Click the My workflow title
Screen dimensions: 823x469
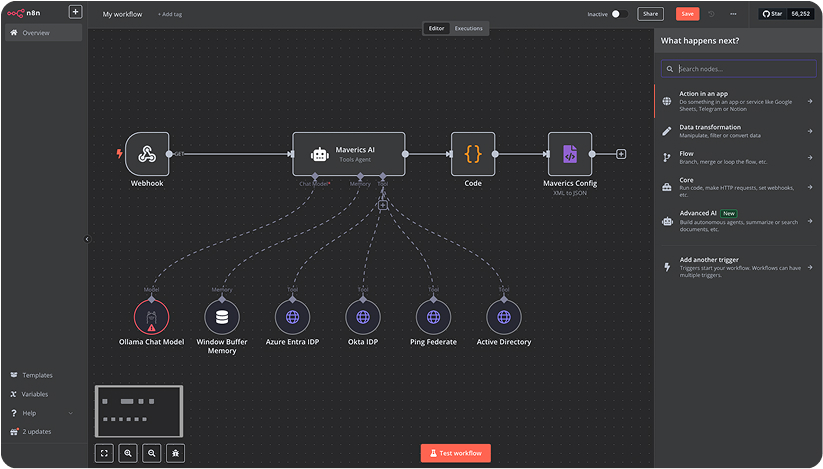coord(122,14)
